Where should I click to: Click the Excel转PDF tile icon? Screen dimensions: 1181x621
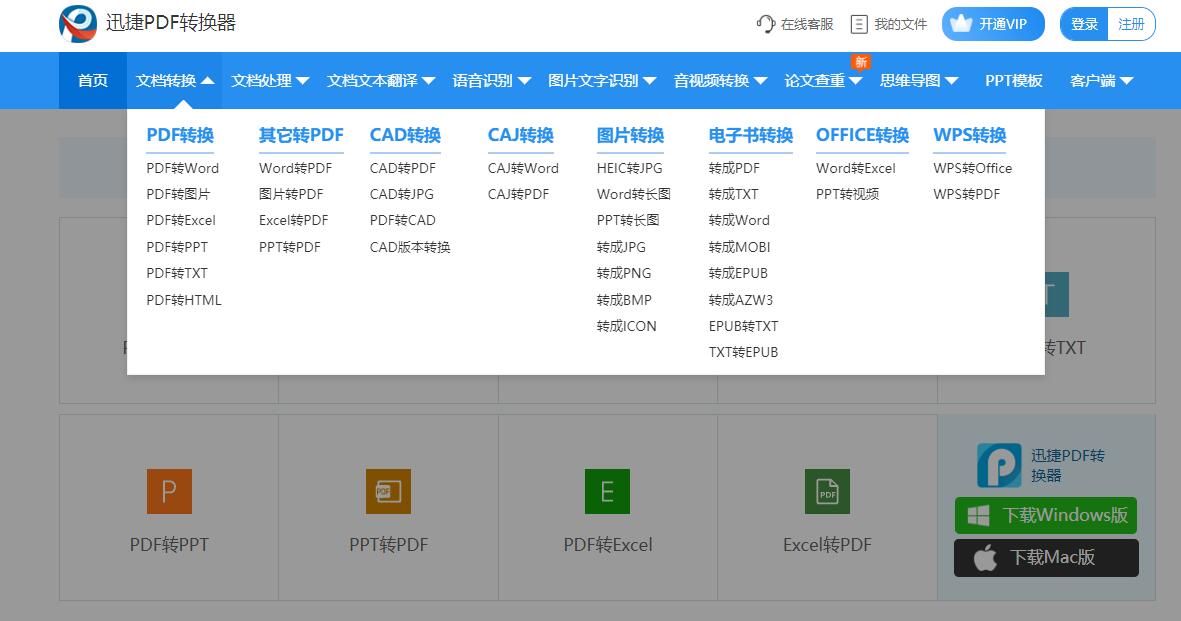pos(827,491)
